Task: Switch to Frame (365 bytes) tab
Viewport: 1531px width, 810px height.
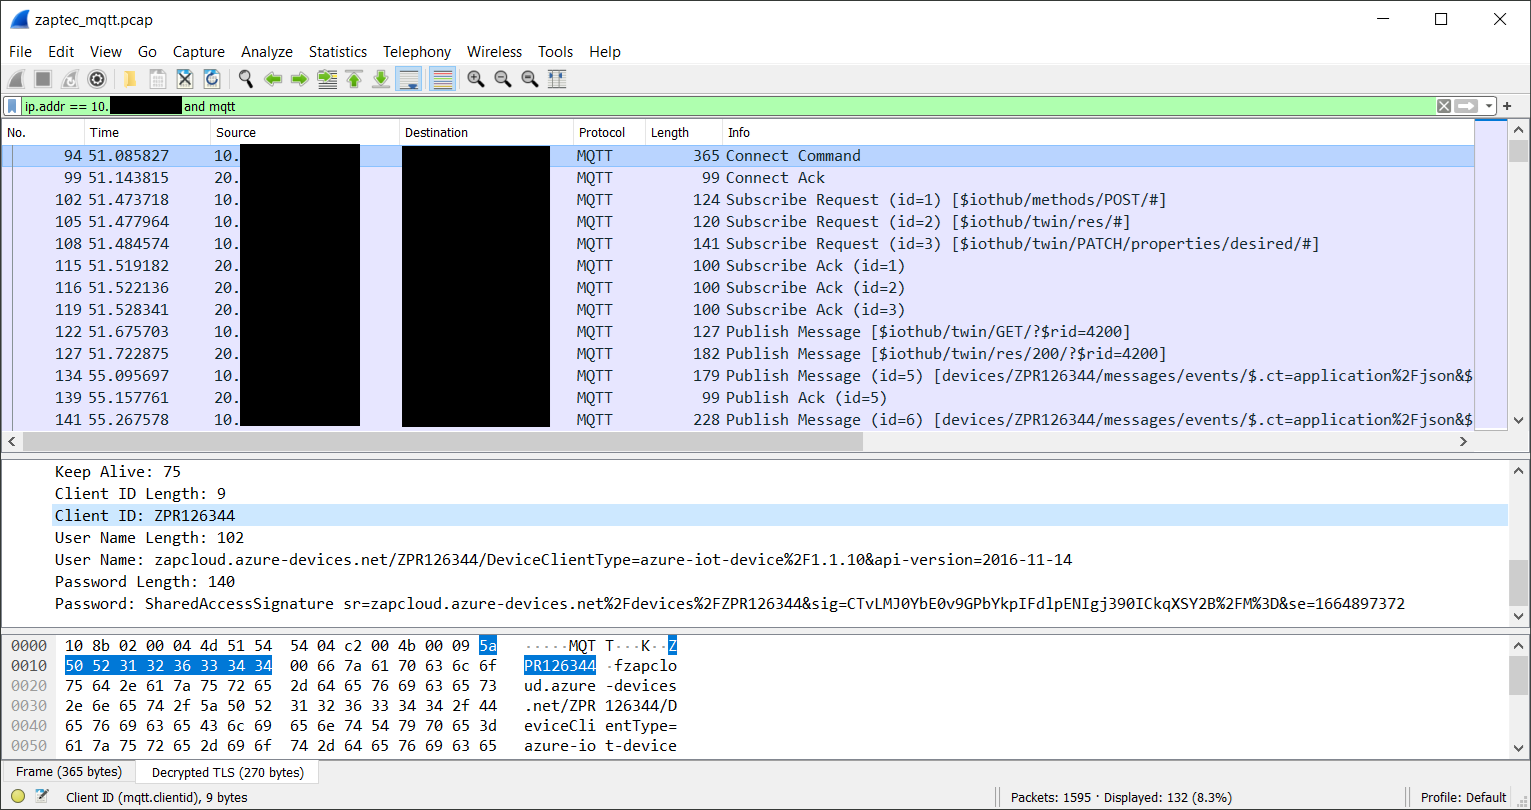Action: click(x=69, y=772)
